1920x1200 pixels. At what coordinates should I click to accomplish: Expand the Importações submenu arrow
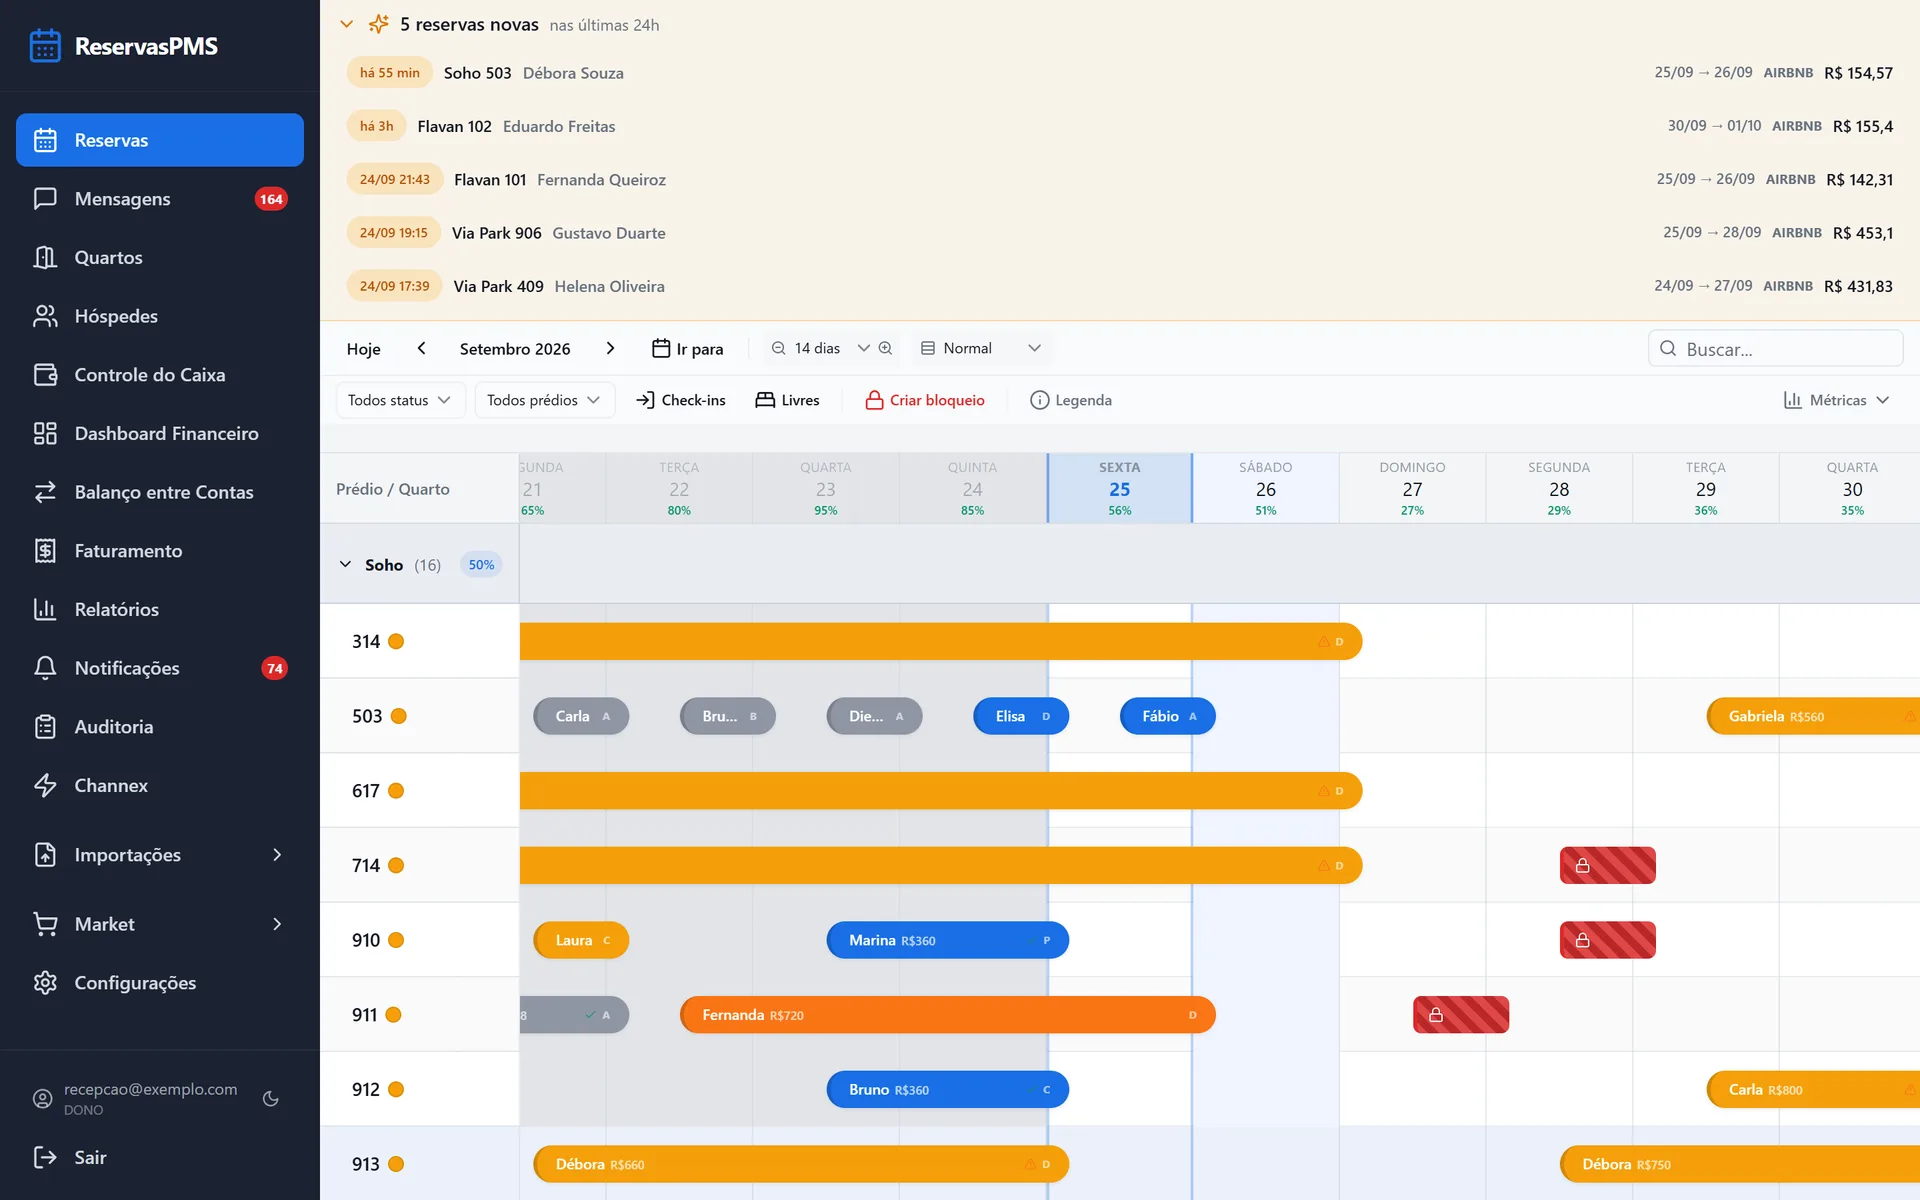pyautogui.click(x=277, y=855)
